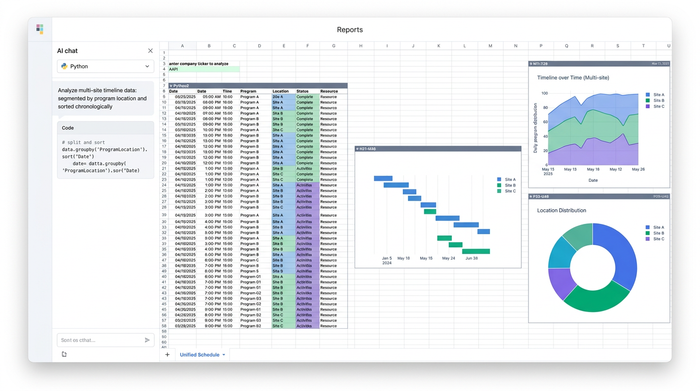Click 'enter company ticker to analyze' label cell
The image size is (700, 391).
(199, 64)
